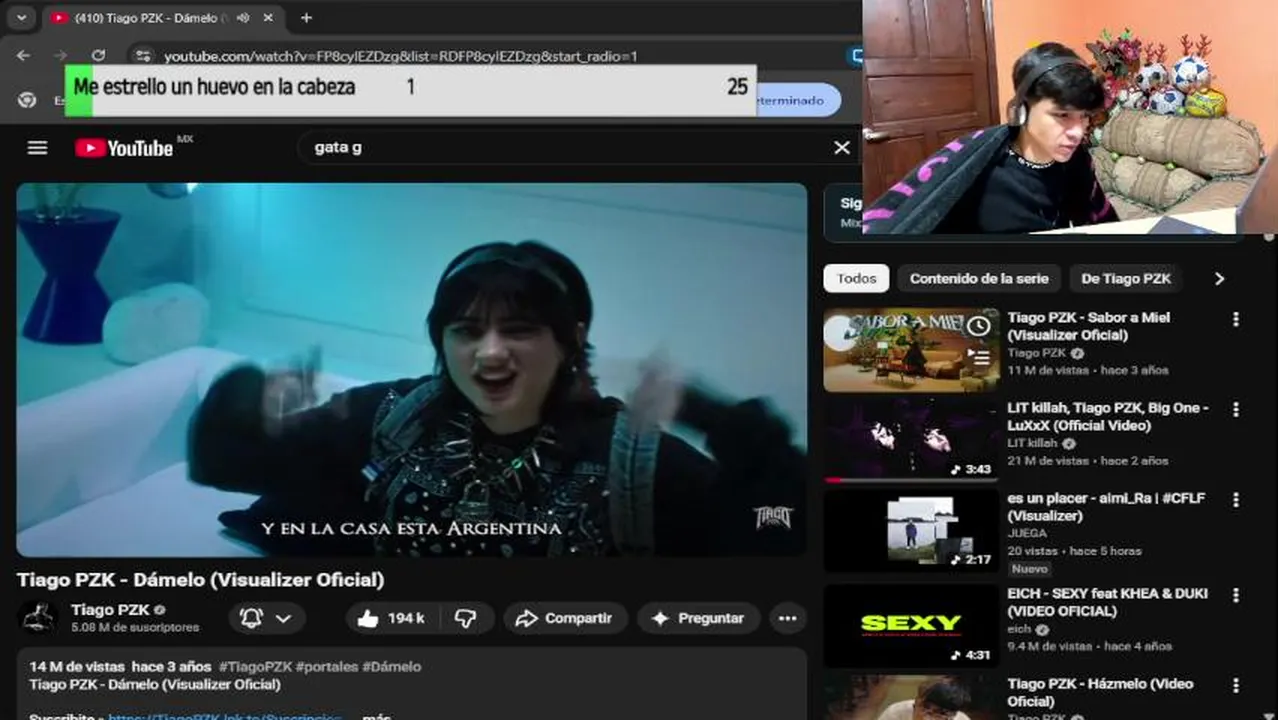Open options menu for Sabor a Miel
The image size is (1278, 720).
click(1236, 319)
